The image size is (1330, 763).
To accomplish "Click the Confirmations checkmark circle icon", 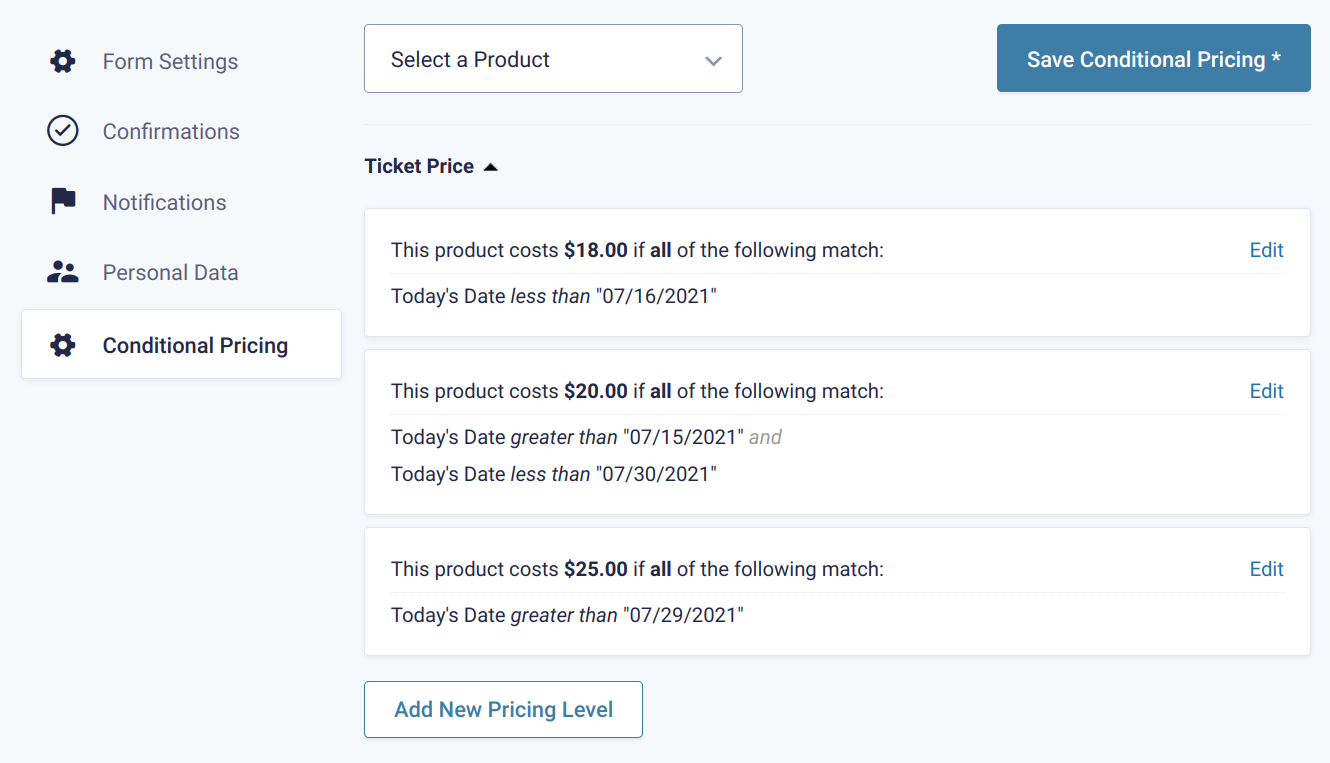I will [x=63, y=131].
